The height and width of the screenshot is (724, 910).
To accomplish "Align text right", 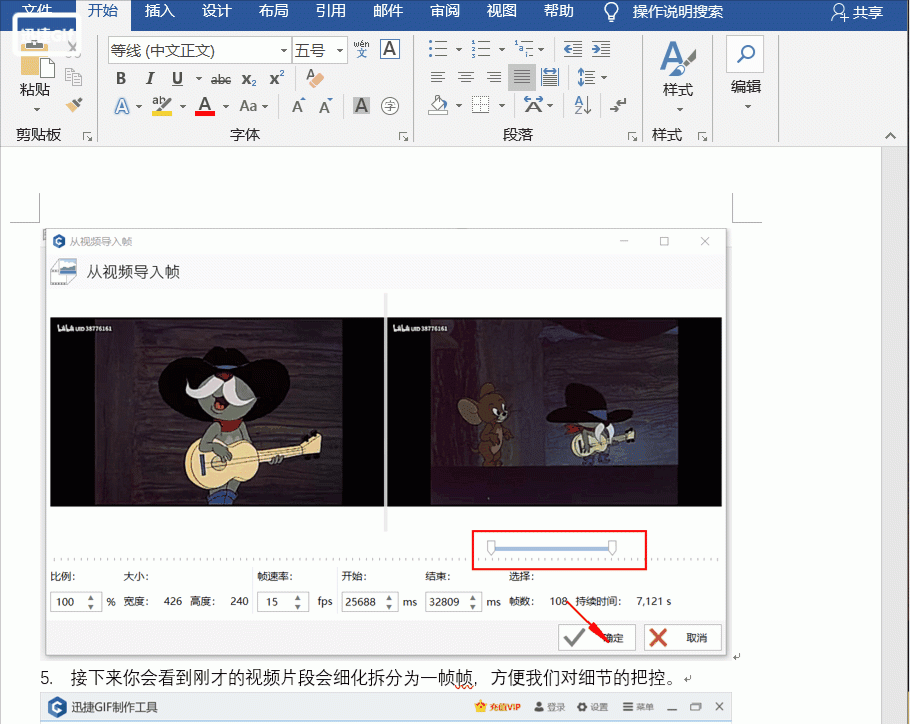I will 493,77.
